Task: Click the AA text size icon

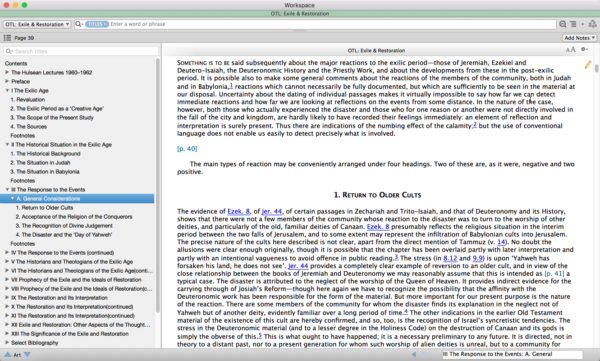Action: tap(570, 50)
